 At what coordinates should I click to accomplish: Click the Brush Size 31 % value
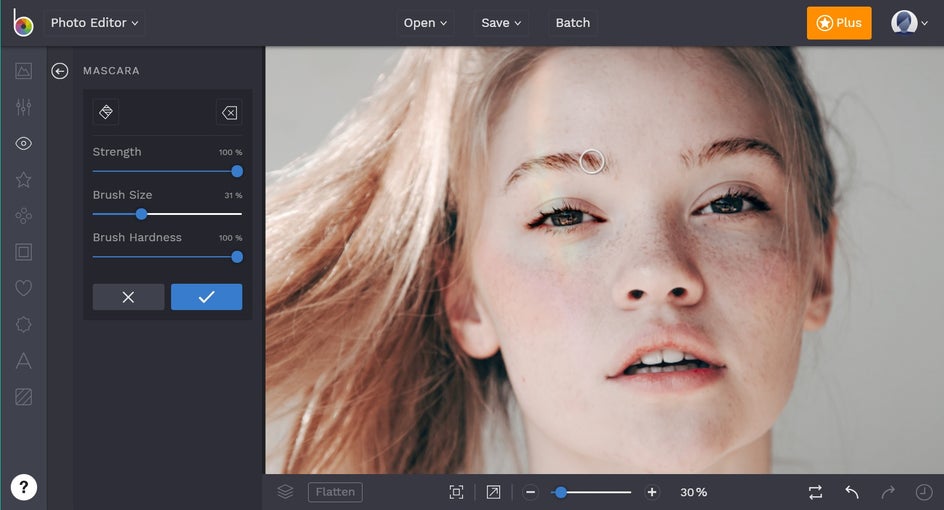pos(233,195)
